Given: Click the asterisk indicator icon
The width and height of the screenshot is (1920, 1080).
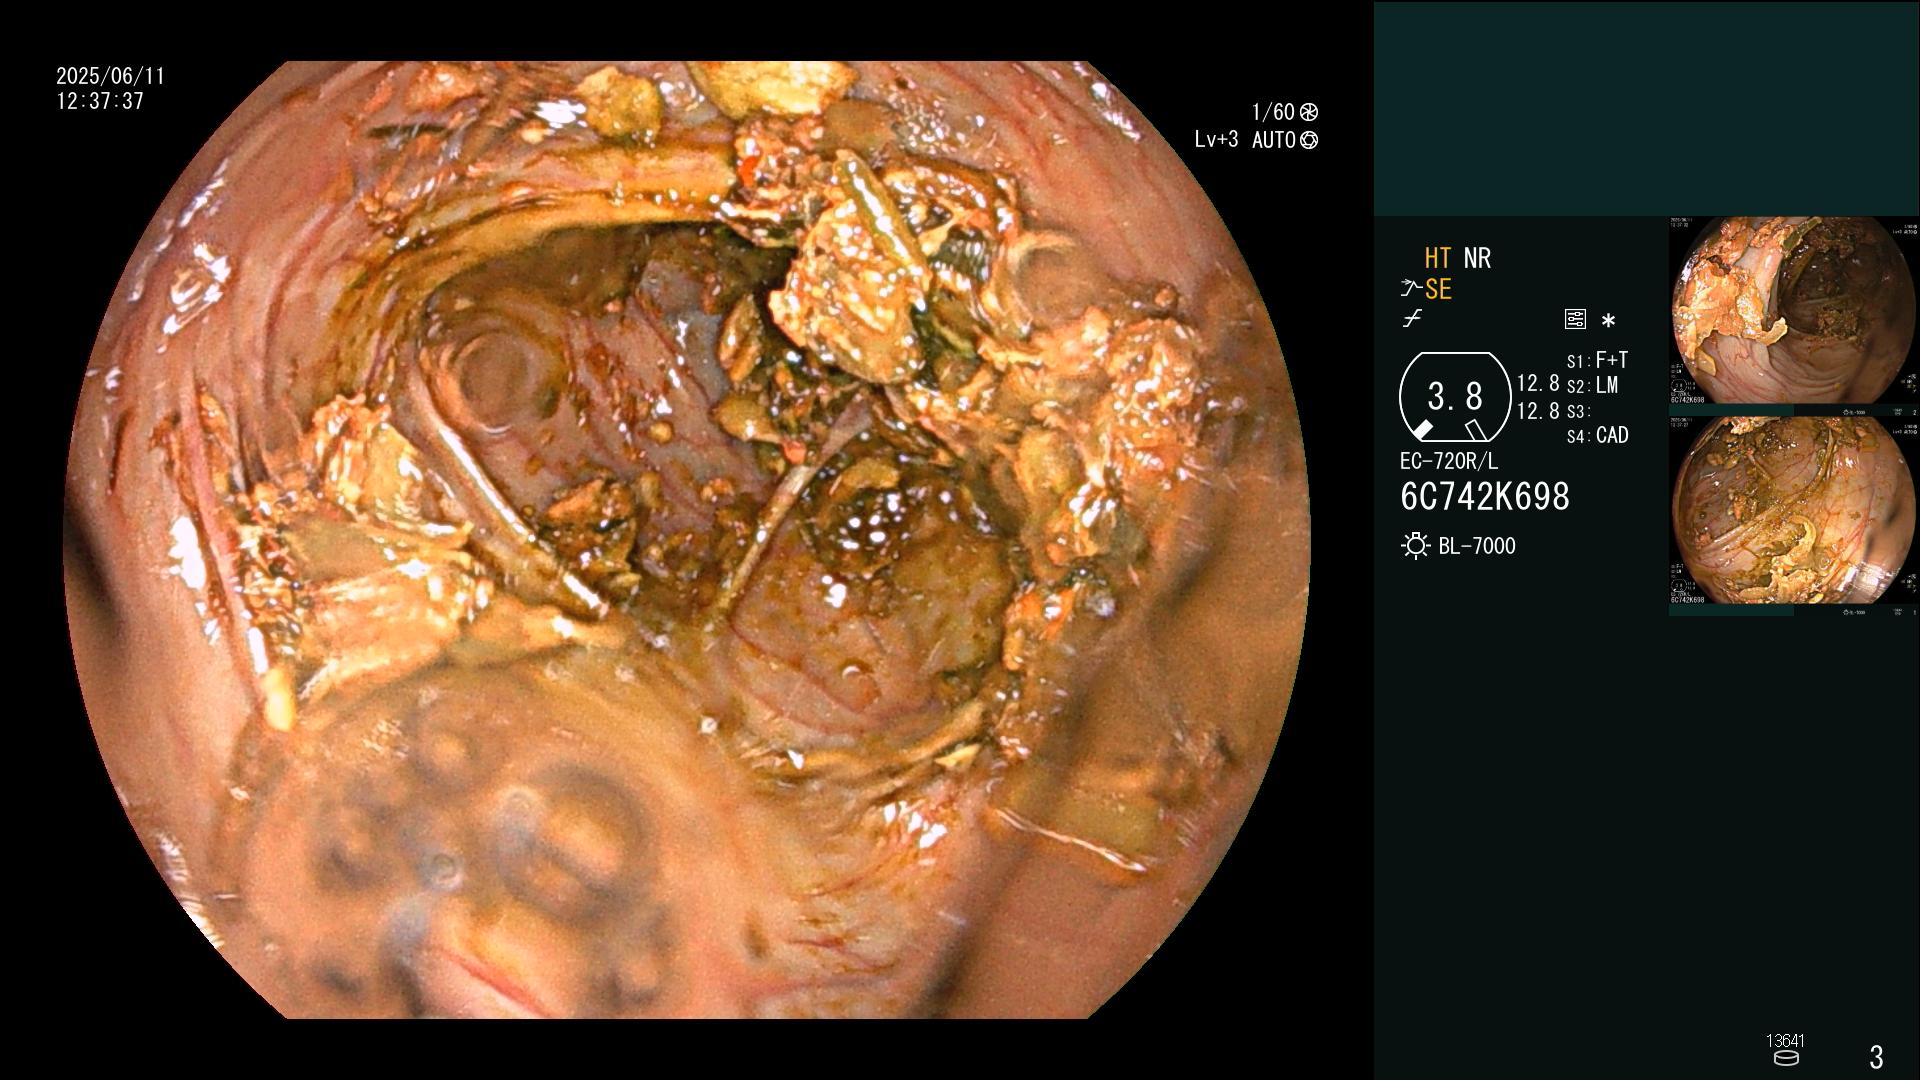Looking at the screenshot, I should pyautogui.click(x=1608, y=320).
